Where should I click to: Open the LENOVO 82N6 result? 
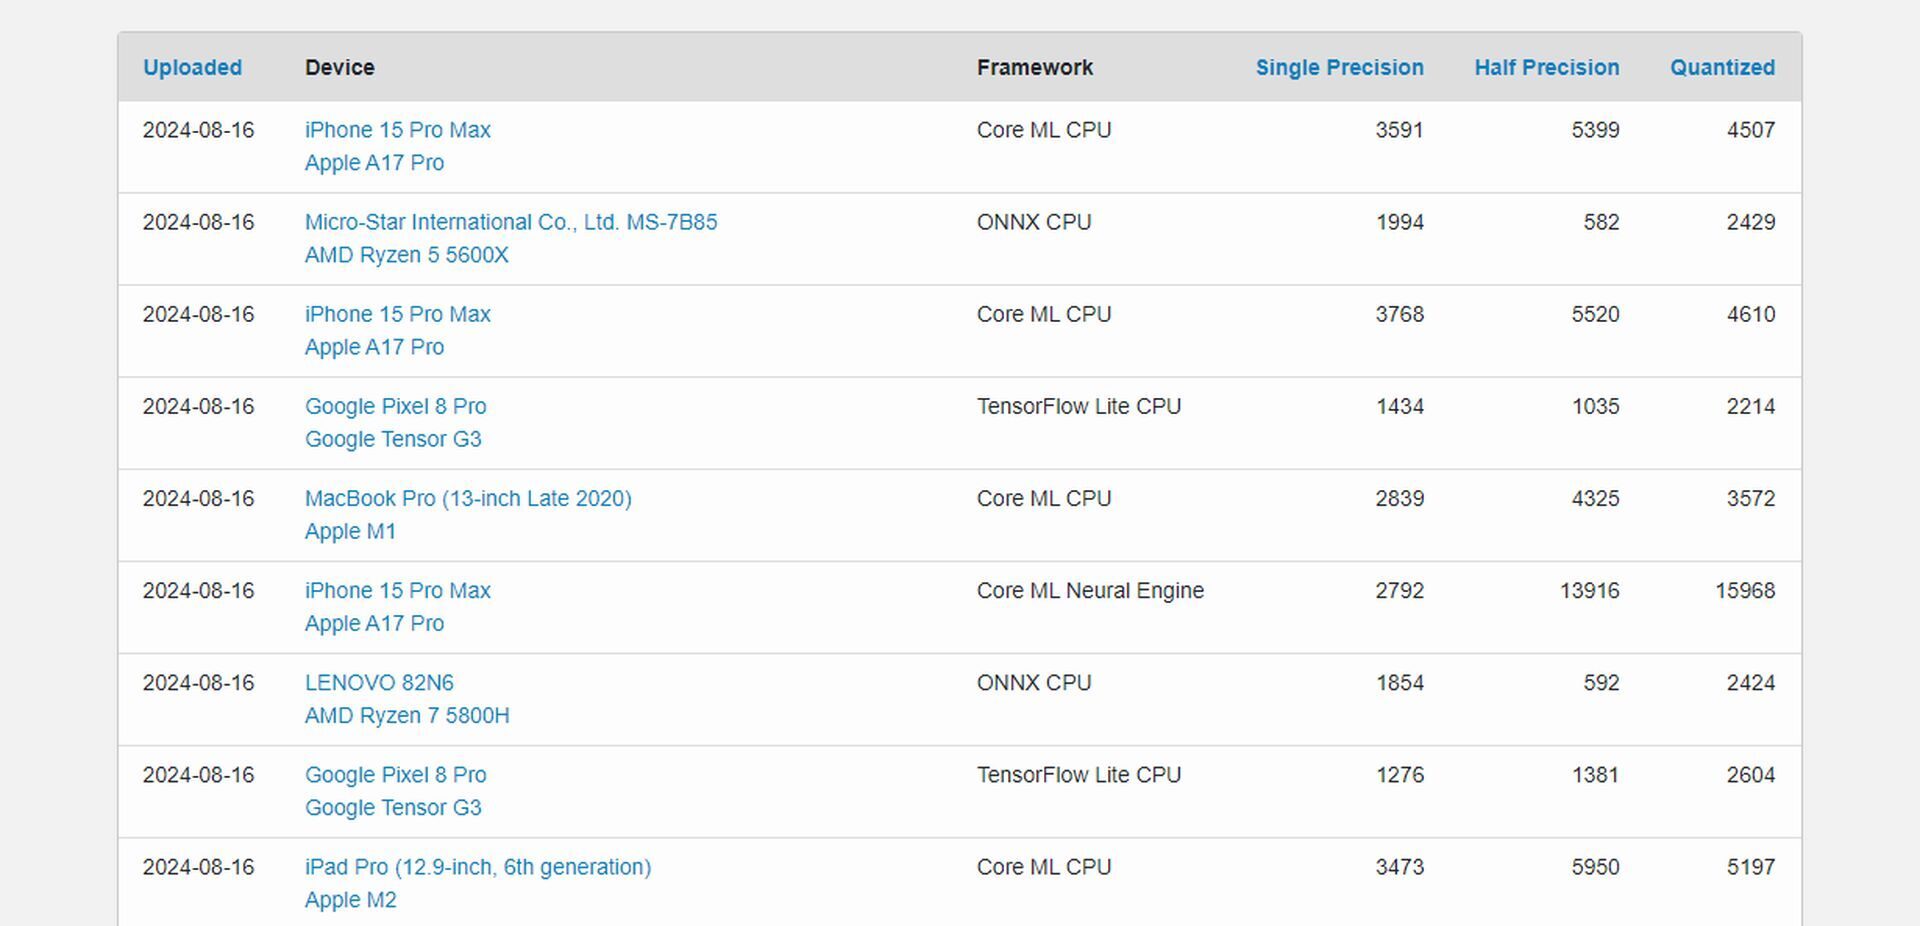coord(379,683)
